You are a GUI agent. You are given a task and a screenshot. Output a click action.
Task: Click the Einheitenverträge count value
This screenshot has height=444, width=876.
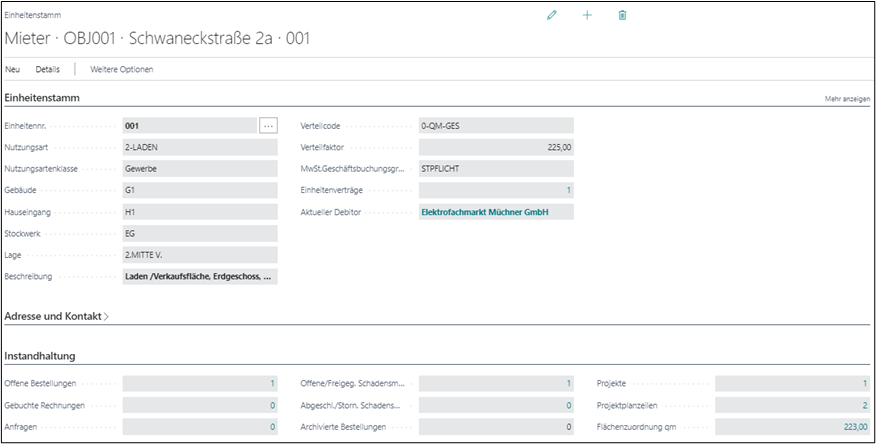(x=568, y=190)
